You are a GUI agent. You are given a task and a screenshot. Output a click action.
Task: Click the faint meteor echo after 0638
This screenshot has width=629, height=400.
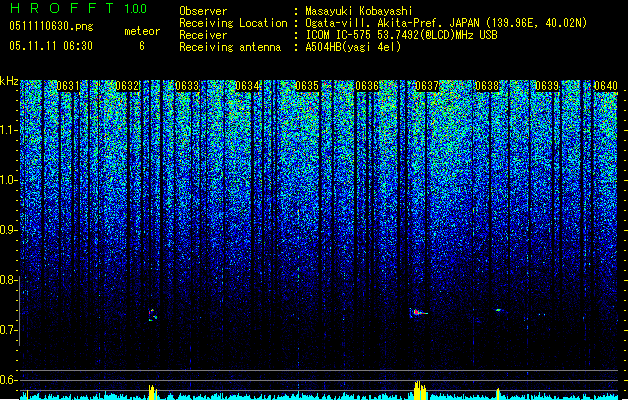point(499,310)
